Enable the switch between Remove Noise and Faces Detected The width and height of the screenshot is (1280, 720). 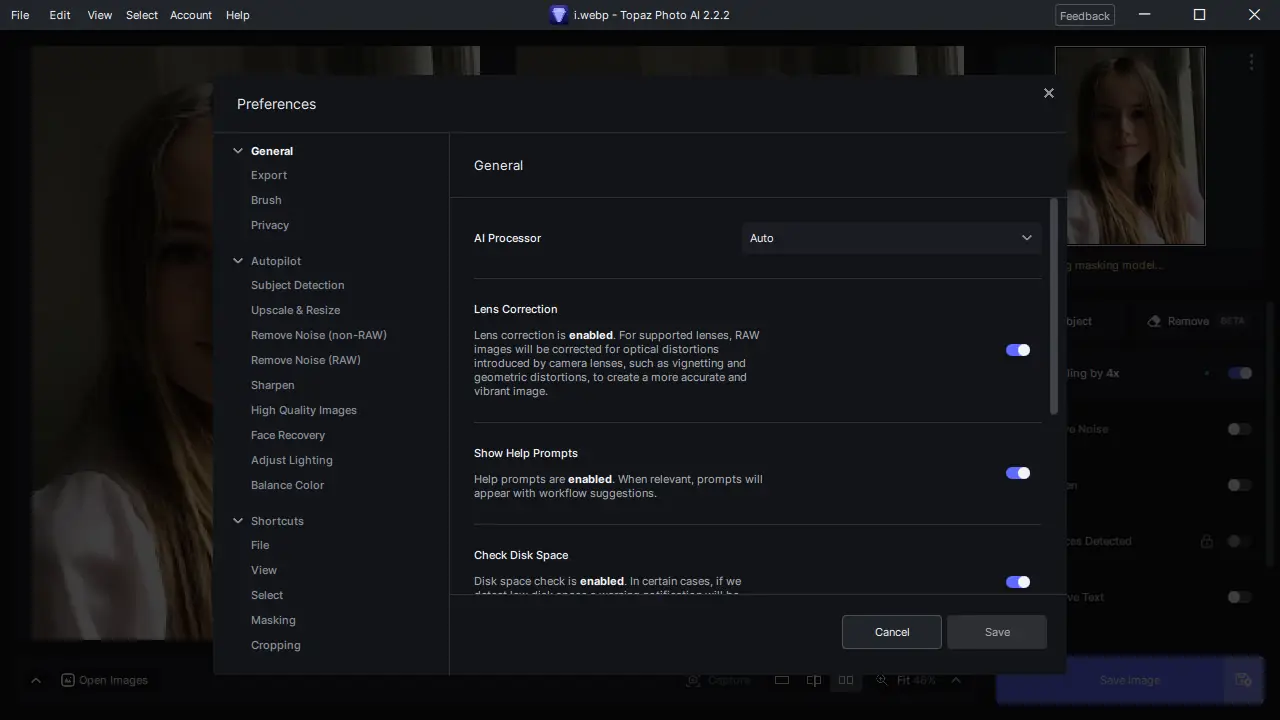1240,485
